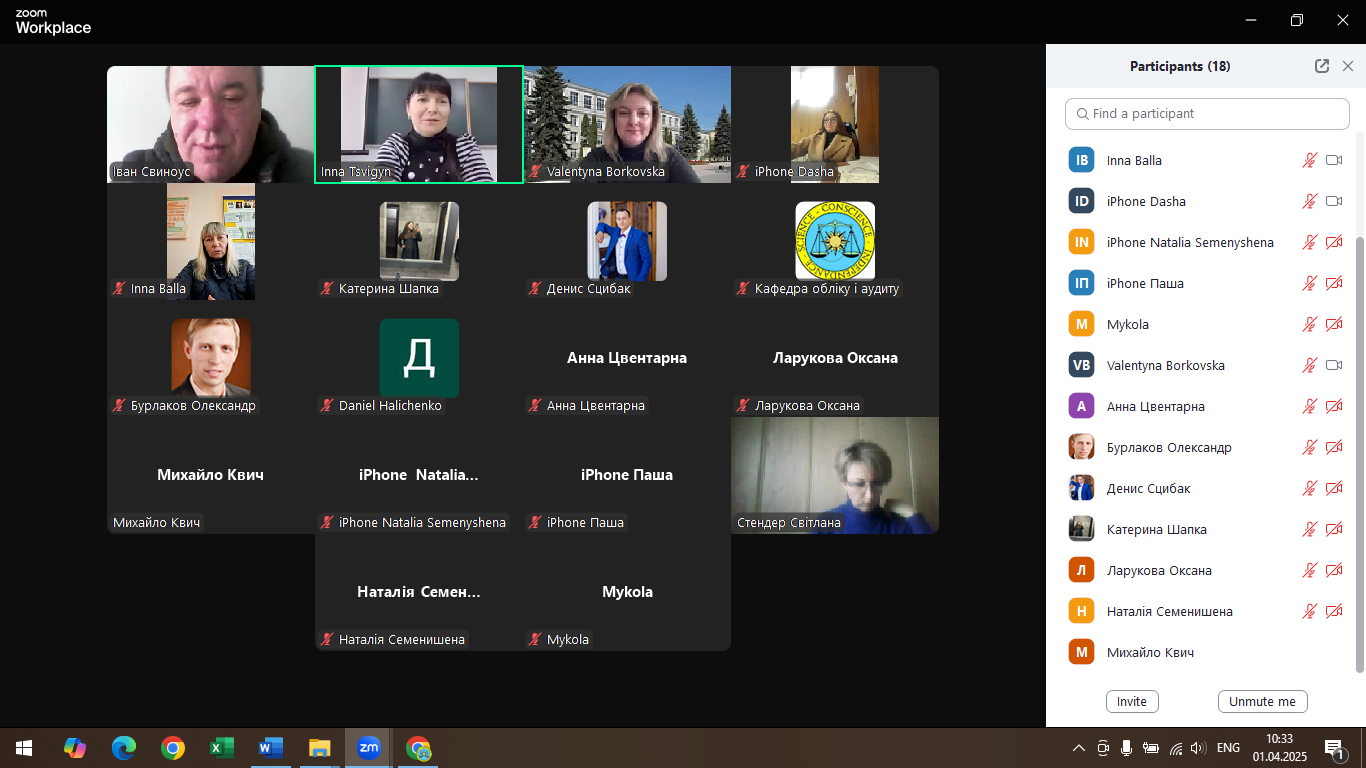Click Mykola's muted microphone icon

pyautogui.click(x=1309, y=324)
